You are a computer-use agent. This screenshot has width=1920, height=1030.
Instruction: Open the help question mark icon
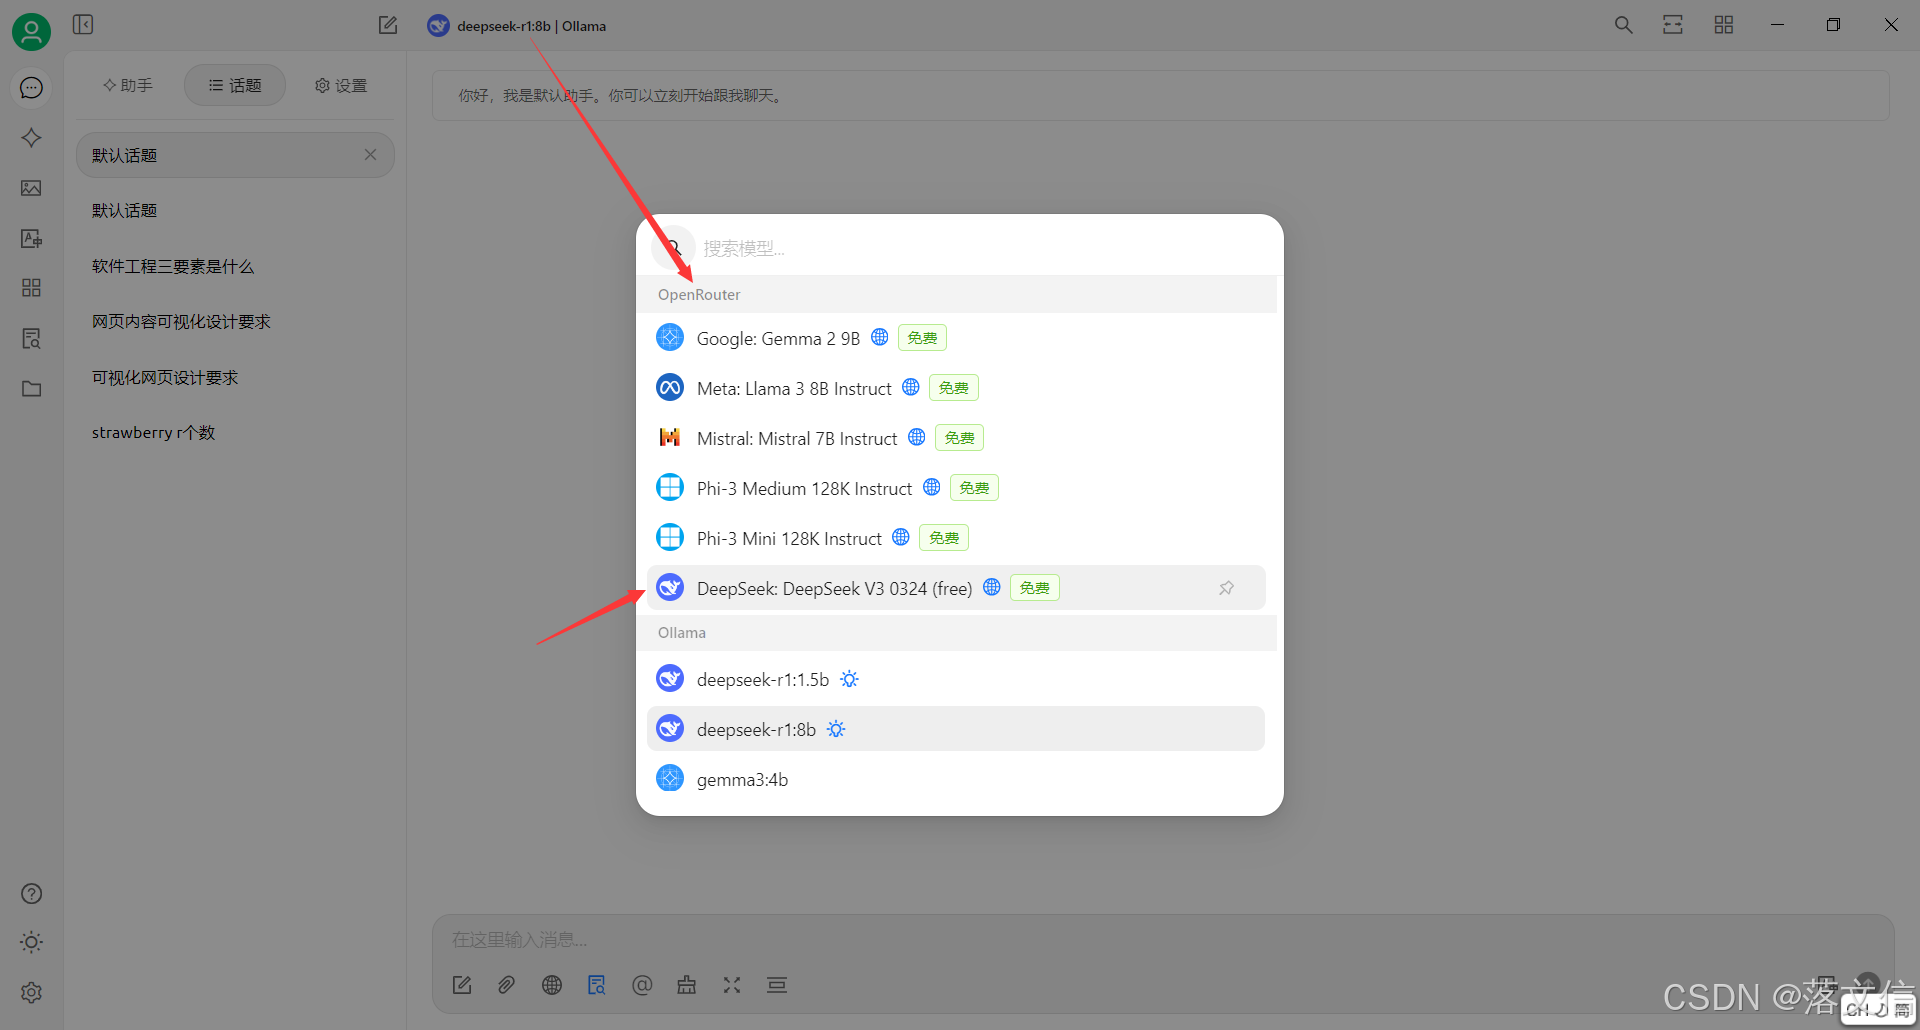click(x=31, y=893)
